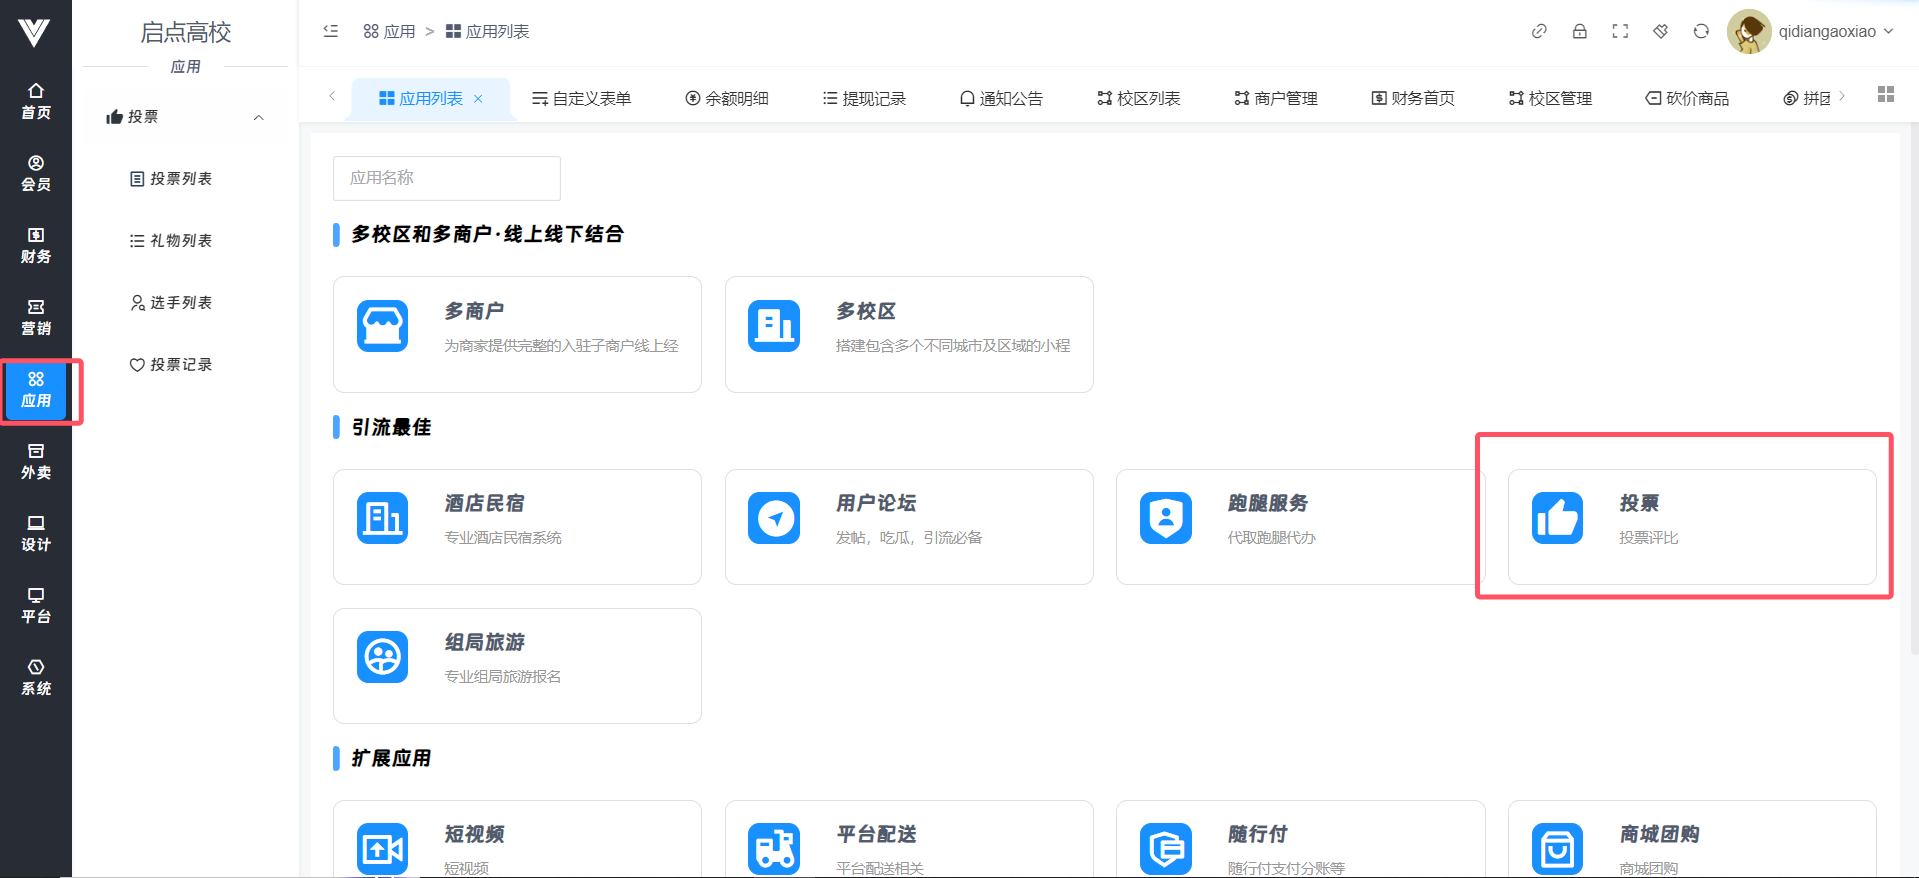
Task: Go to 首页 in left sidebar
Action: 36,101
